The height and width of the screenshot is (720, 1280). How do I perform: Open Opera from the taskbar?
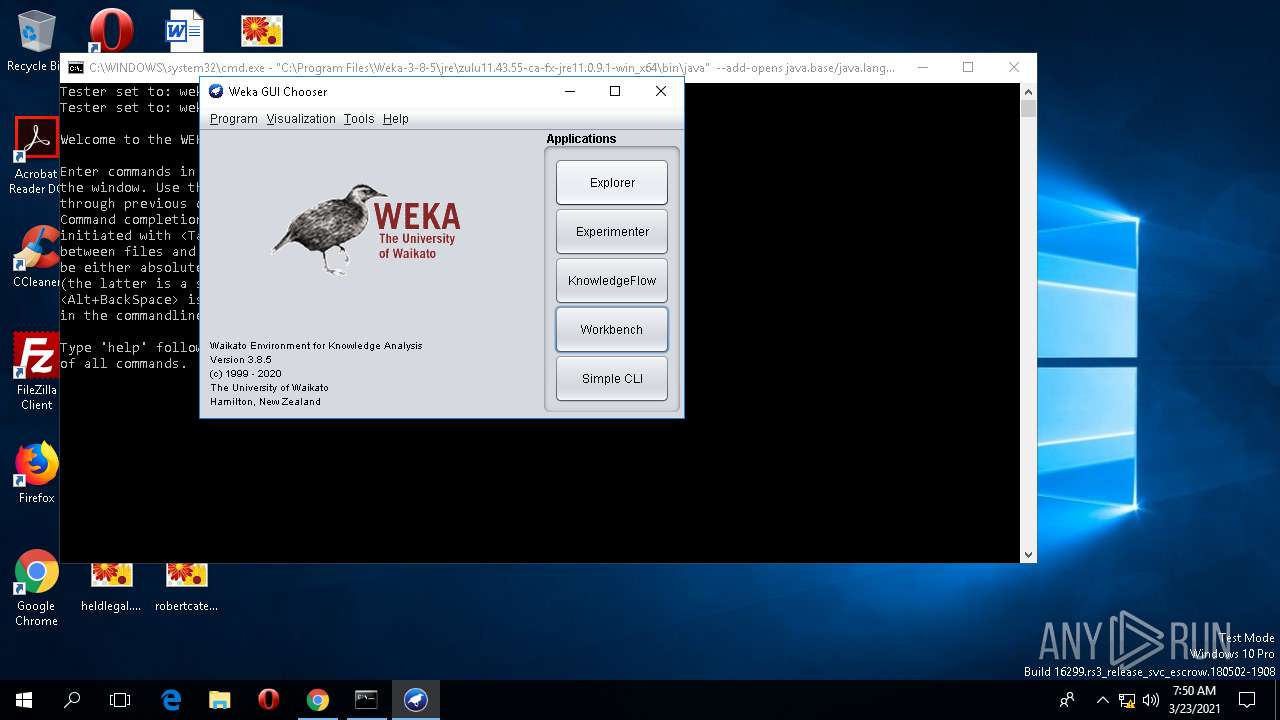pyautogui.click(x=268, y=700)
